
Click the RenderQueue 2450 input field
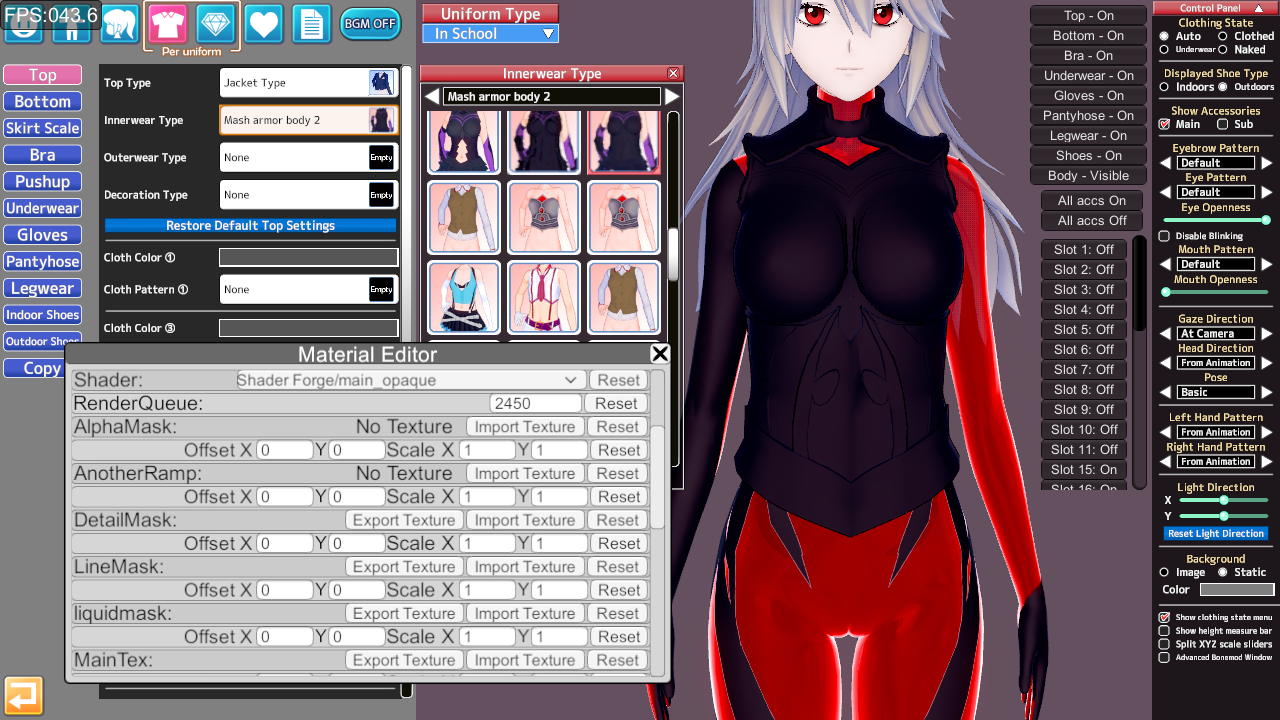click(x=536, y=403)
